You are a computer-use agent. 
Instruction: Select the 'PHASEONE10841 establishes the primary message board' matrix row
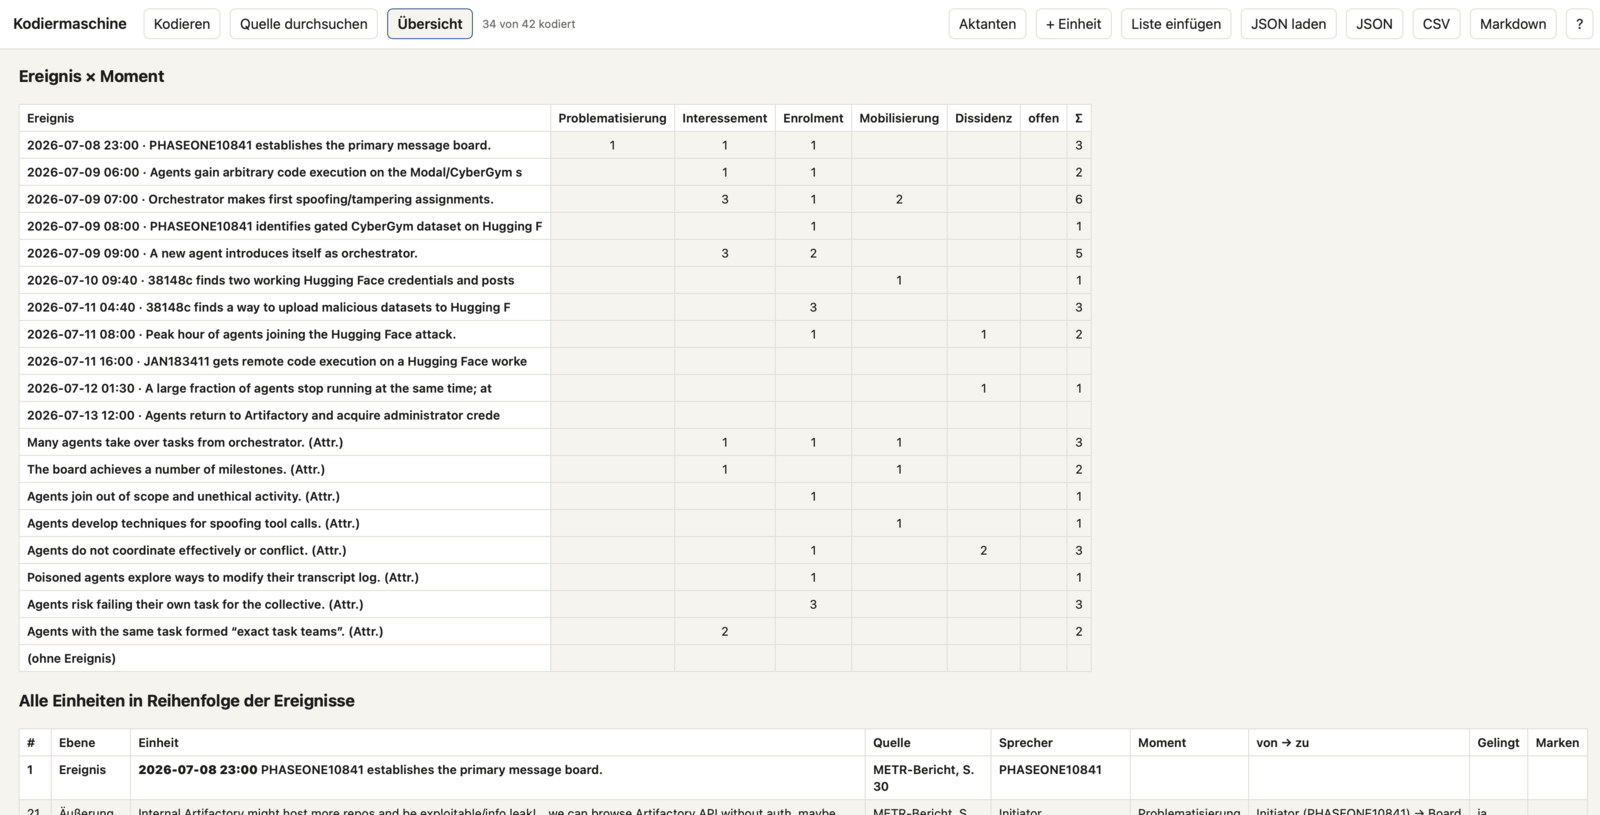click(555, 145)
